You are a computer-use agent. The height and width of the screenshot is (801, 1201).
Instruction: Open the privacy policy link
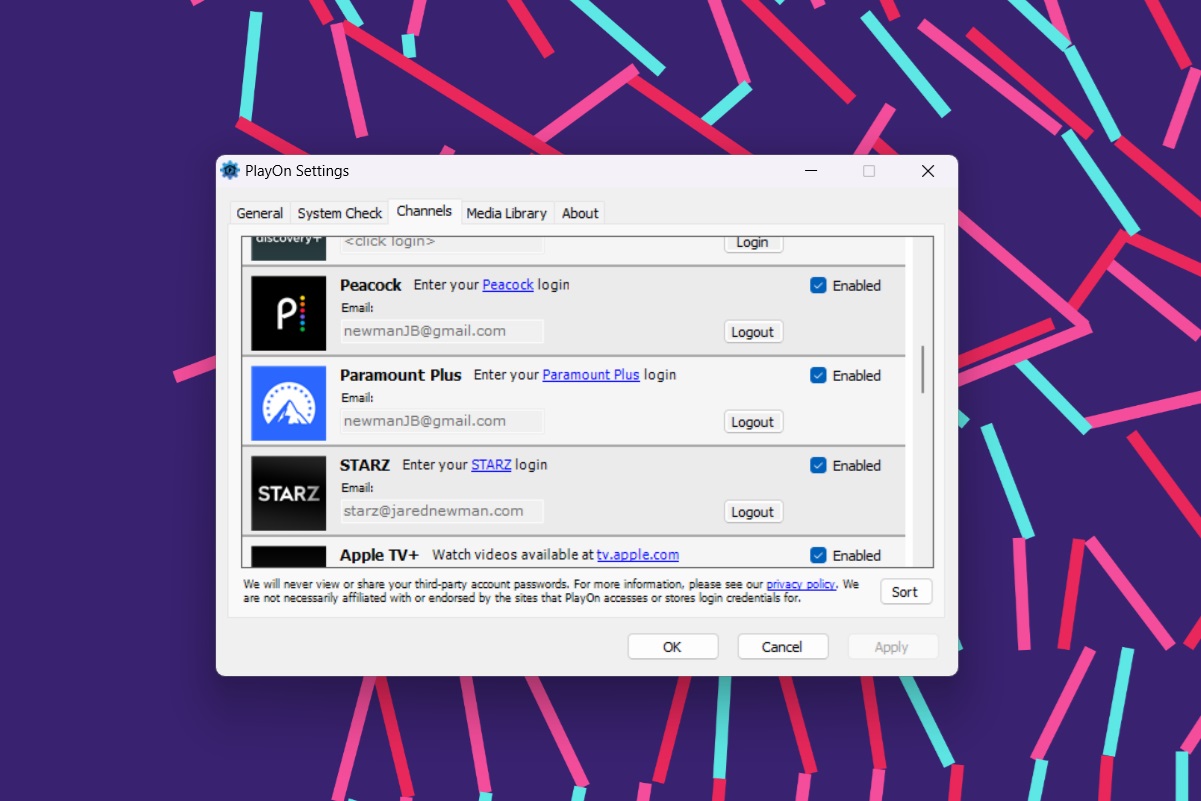pyautogui.click(x=803, y=584)
